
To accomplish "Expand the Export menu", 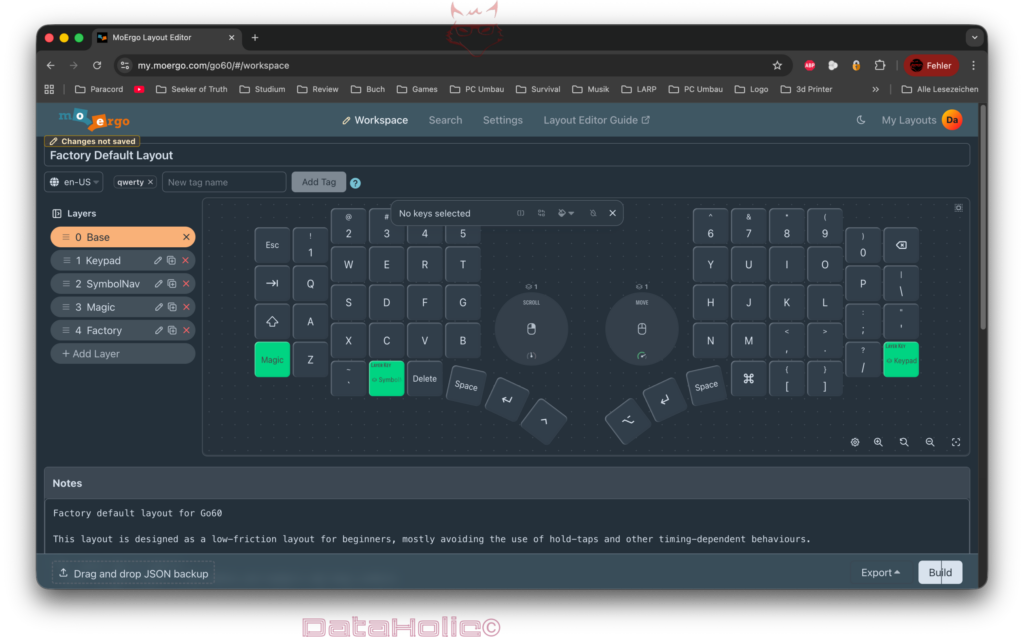I will coord(880,573).
